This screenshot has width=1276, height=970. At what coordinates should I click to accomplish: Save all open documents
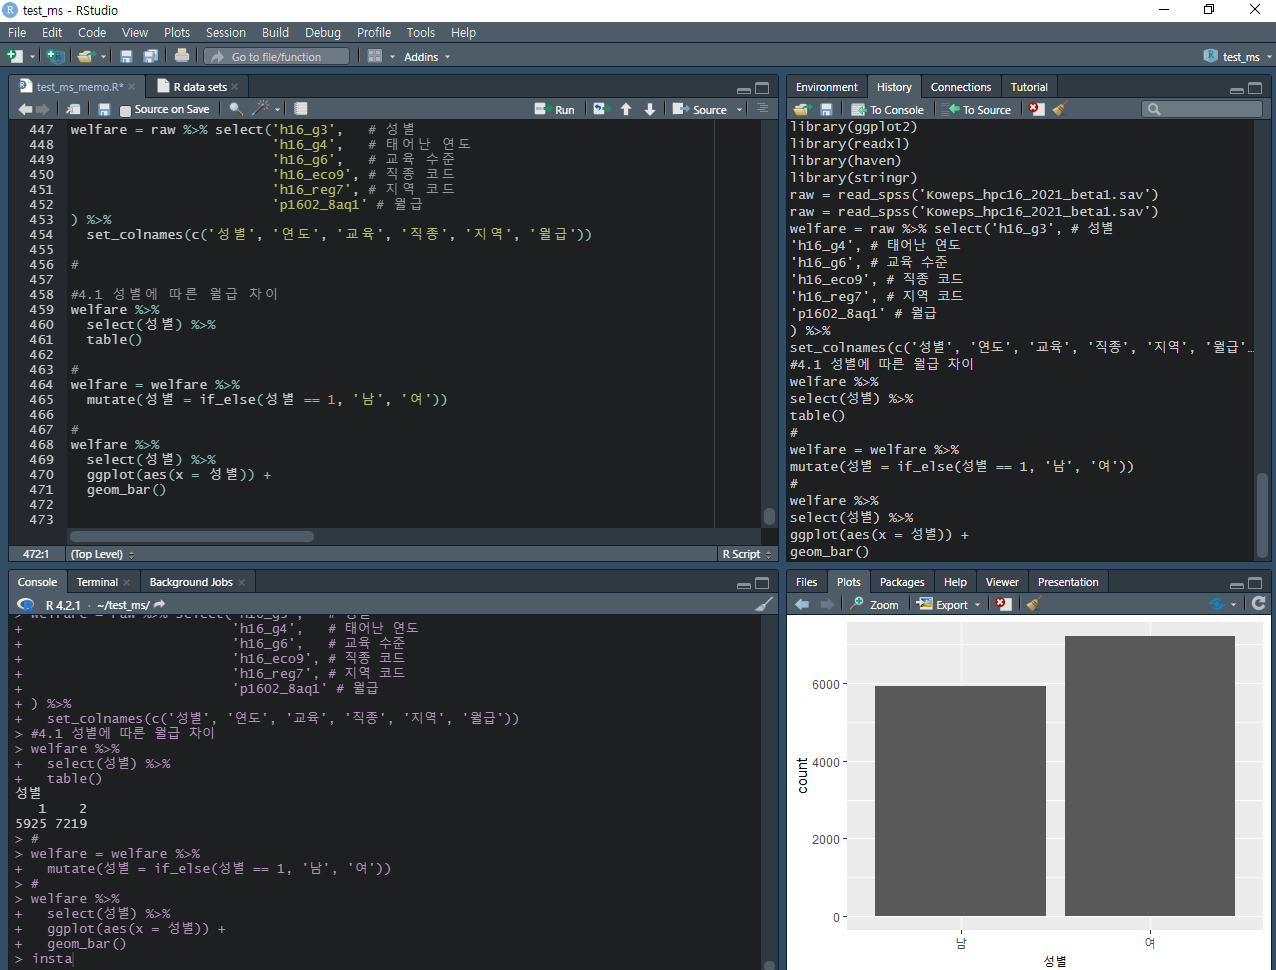(150, 57)
